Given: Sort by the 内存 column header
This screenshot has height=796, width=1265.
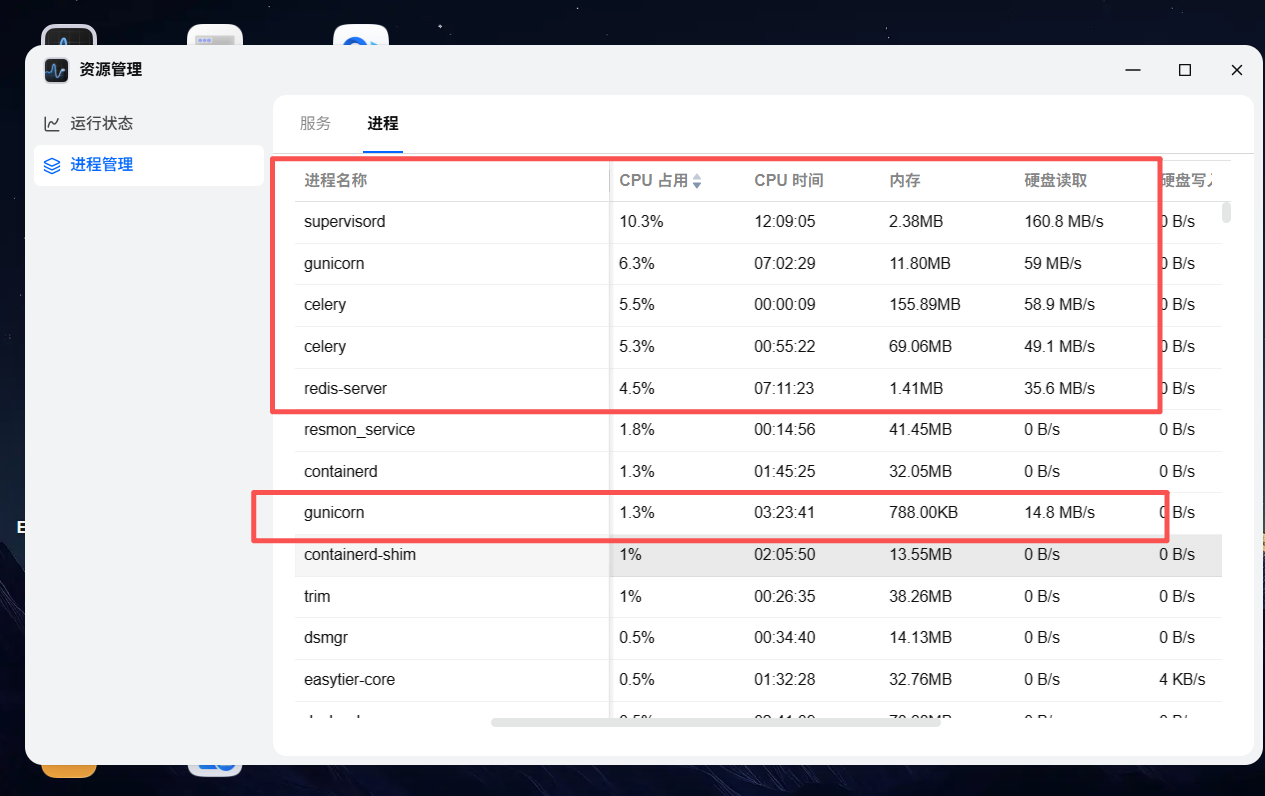Looking at the screenshot, I should point(905,181).
